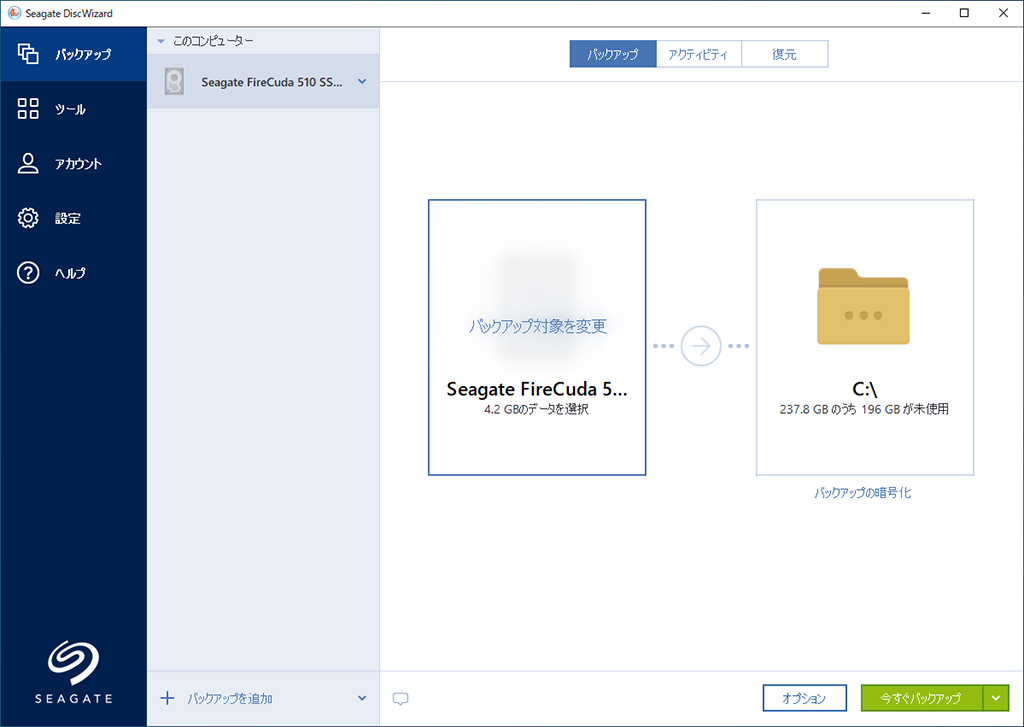Click the circled arrow between source and destination
The height and width of the screenshot is (727, 1024).
click(701, 346)
